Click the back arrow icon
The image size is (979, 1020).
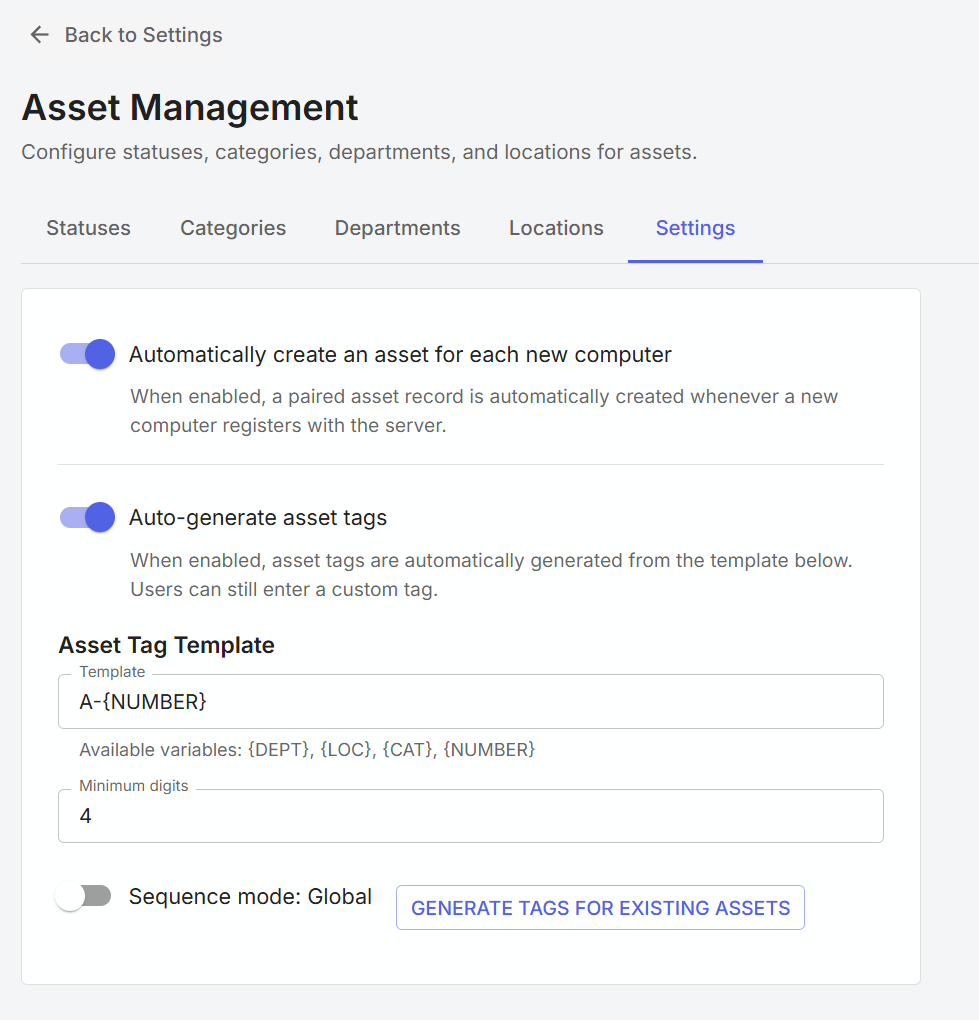[39, 35]
